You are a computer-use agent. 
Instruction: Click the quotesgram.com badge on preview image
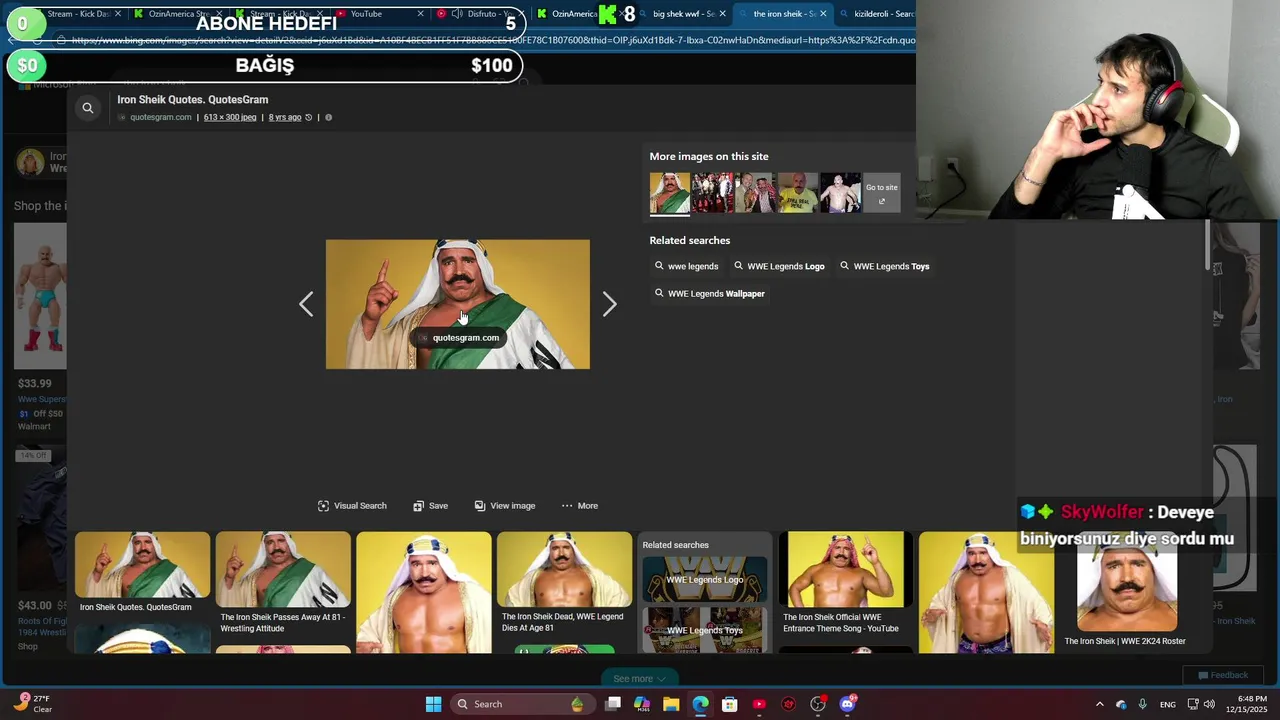pos(458,338)
